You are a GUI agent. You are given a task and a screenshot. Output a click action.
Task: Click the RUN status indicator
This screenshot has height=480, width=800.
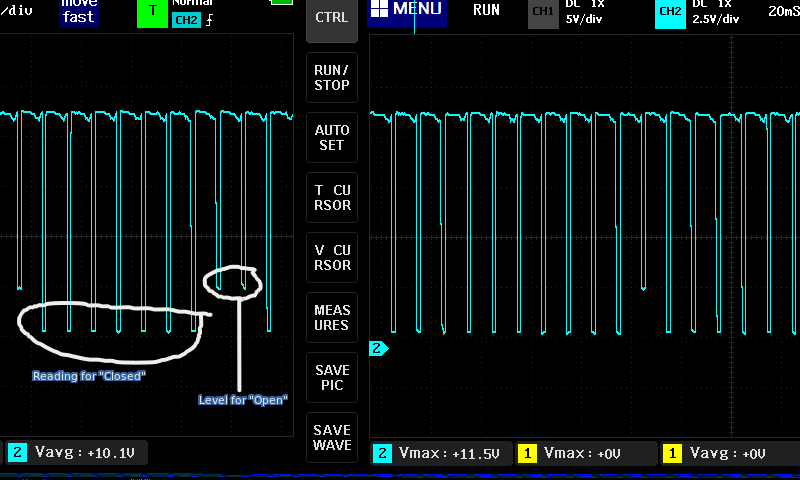pyautogui.click(x=486, y=10)
